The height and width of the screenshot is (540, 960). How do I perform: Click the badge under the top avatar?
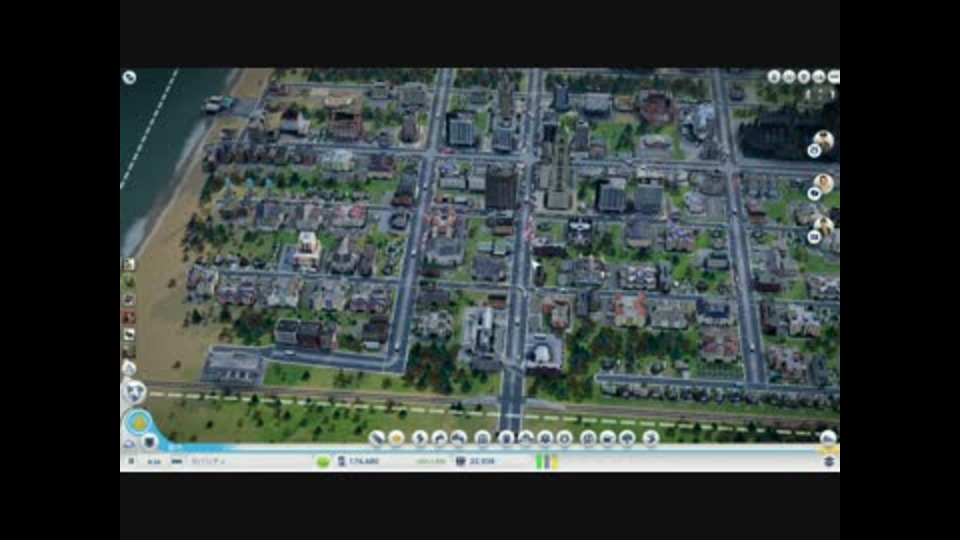pos(814,151)
